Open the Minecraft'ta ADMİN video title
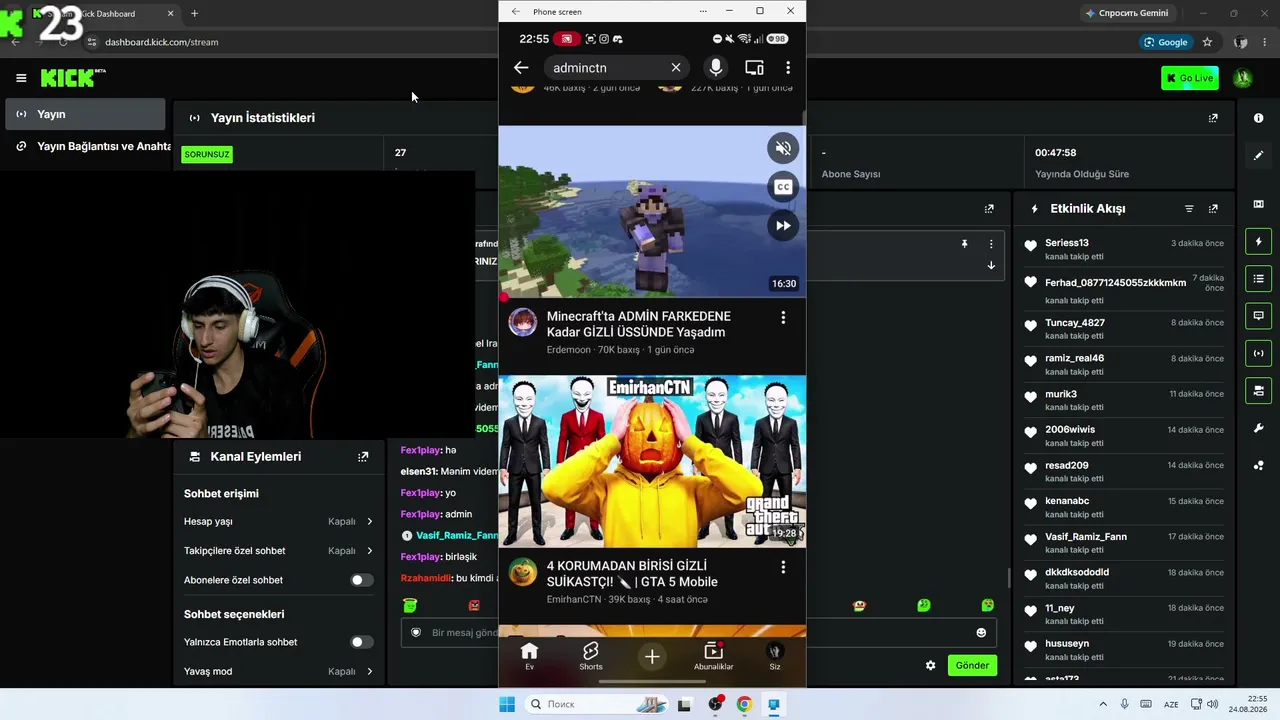 pyautogui.click(x=639, y=324)
